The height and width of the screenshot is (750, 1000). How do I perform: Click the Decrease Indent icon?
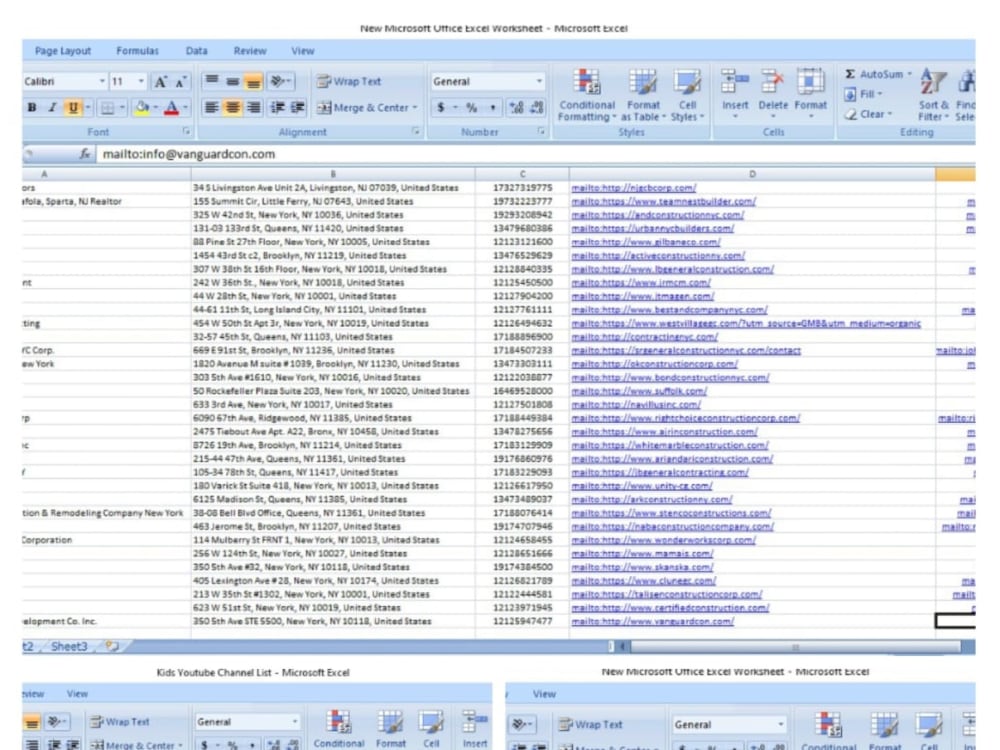point(277,108)
